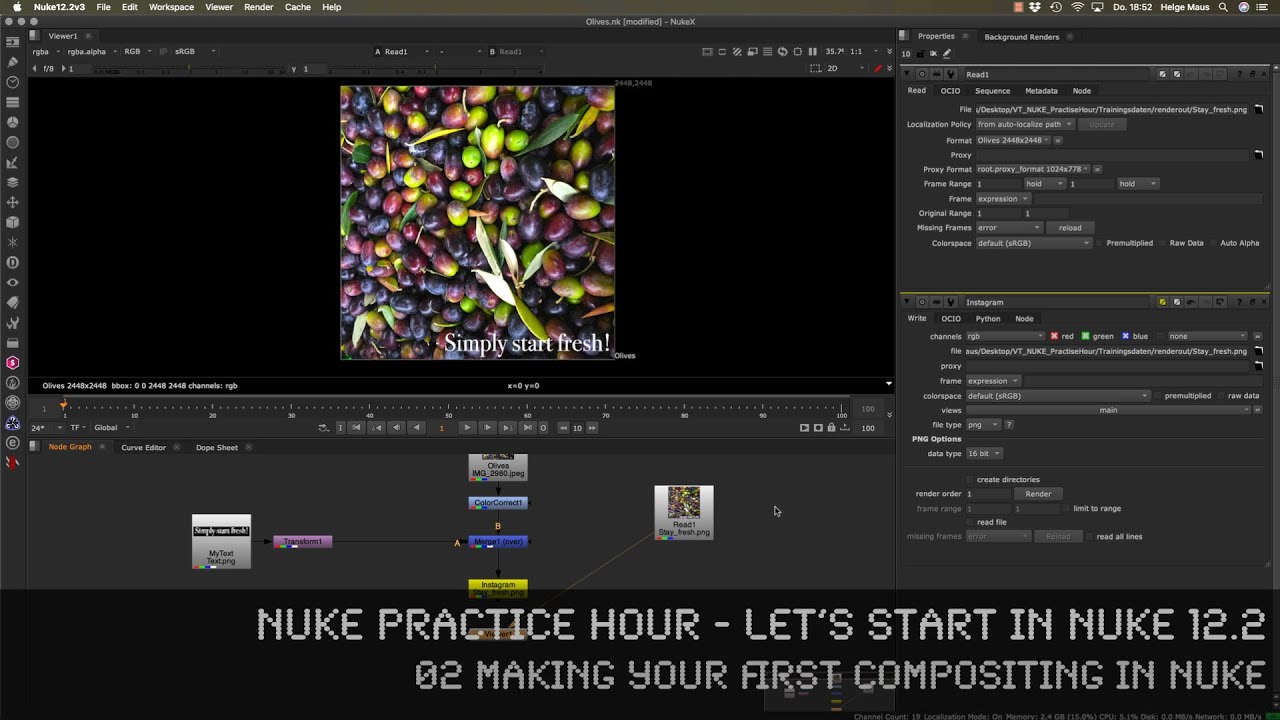Open the Deep nodes D icon

pos(13,262)
